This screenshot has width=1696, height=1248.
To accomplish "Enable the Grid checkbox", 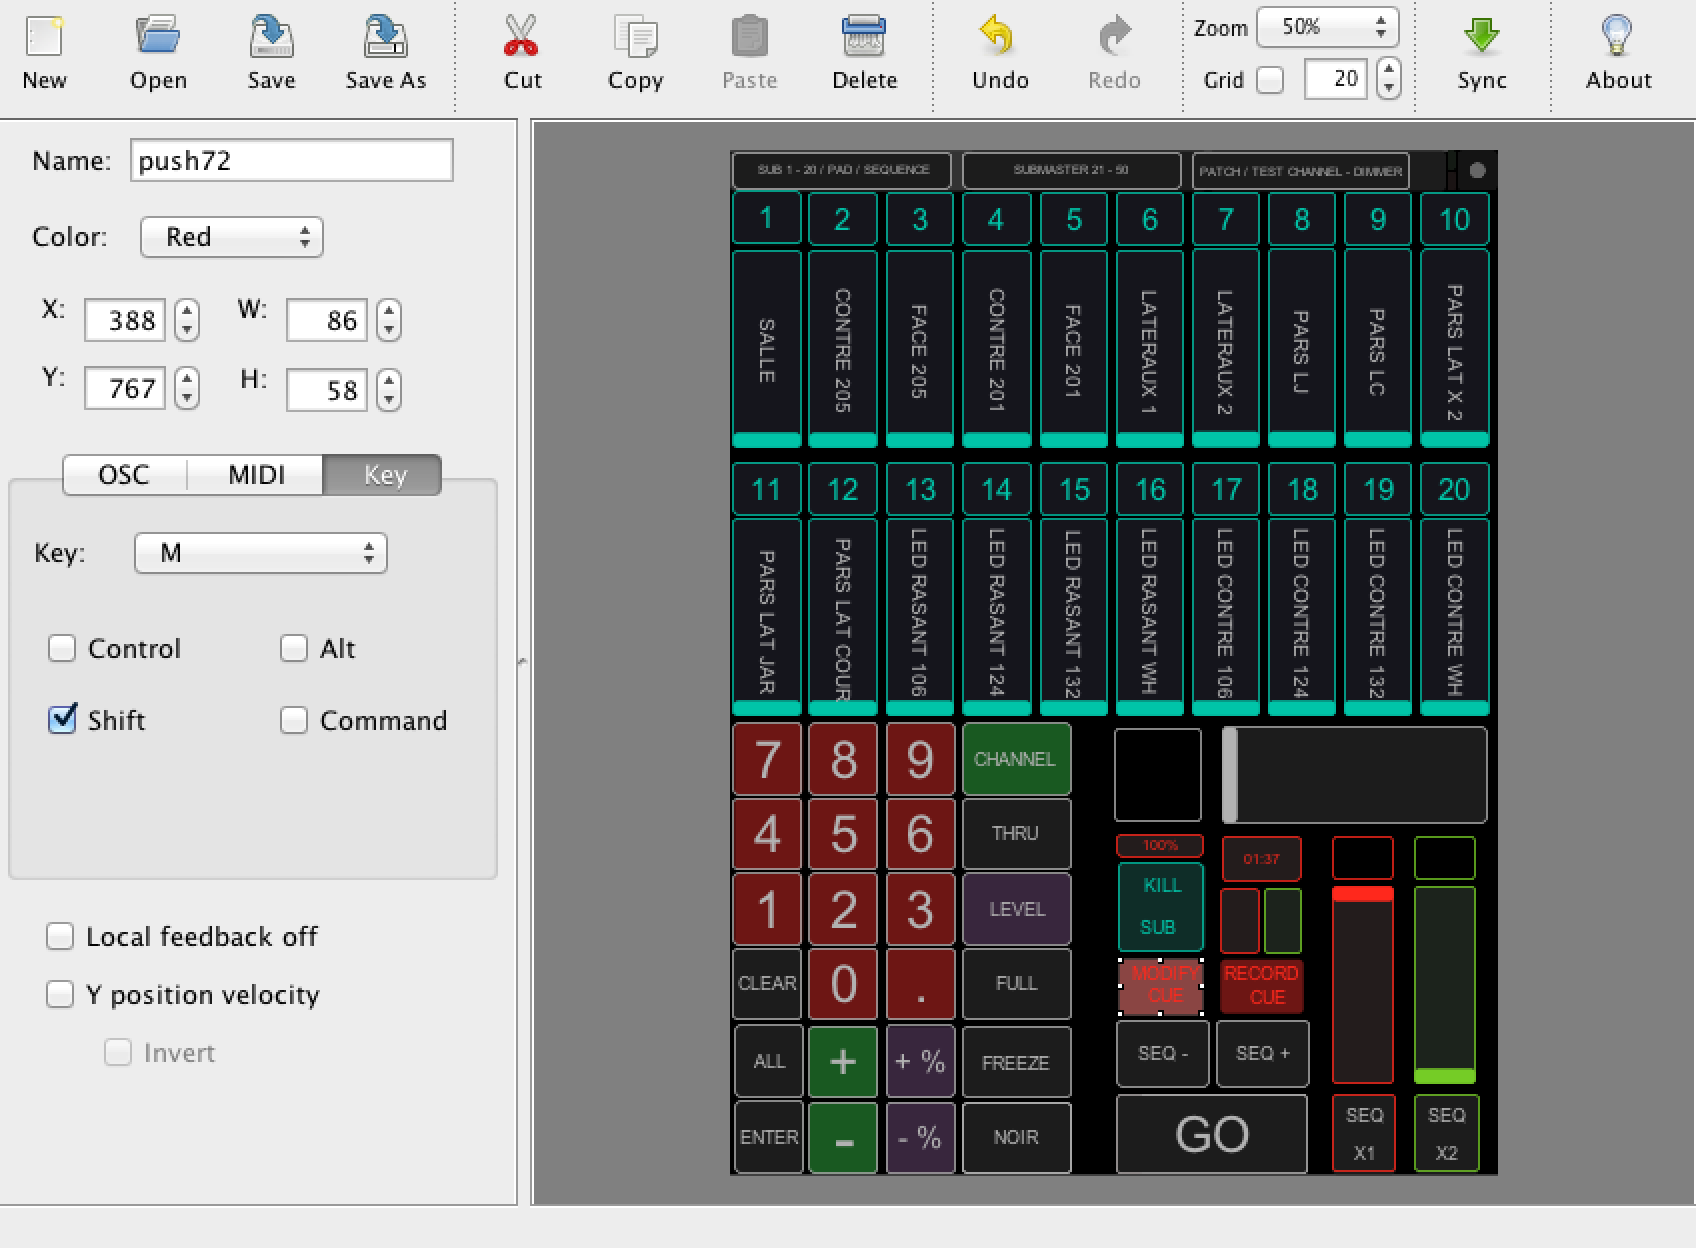I will (1270, 80).
